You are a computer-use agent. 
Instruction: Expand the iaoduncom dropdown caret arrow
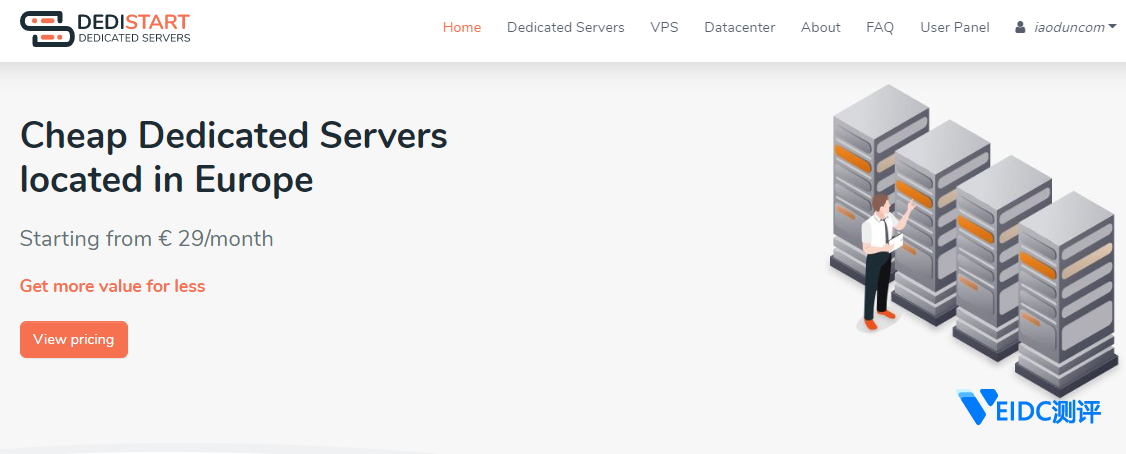click(x=1112, y=27)
